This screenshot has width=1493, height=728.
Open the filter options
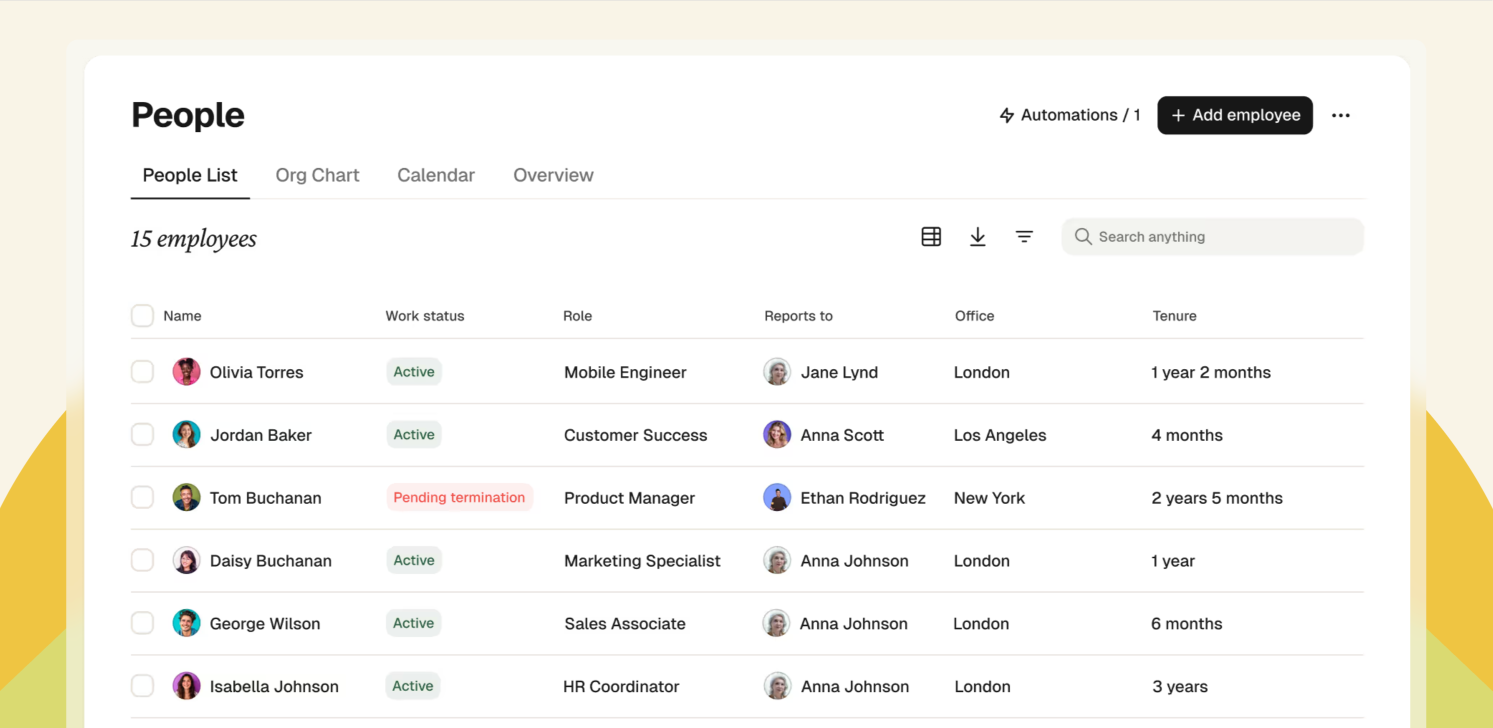click(x=1024, y=236)
